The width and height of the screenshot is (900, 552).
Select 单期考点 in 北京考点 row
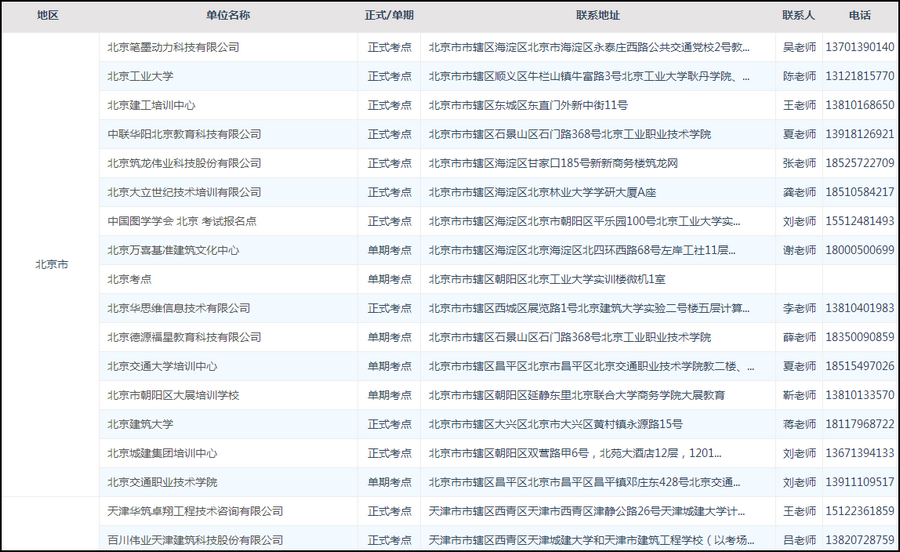pos(390,279)
